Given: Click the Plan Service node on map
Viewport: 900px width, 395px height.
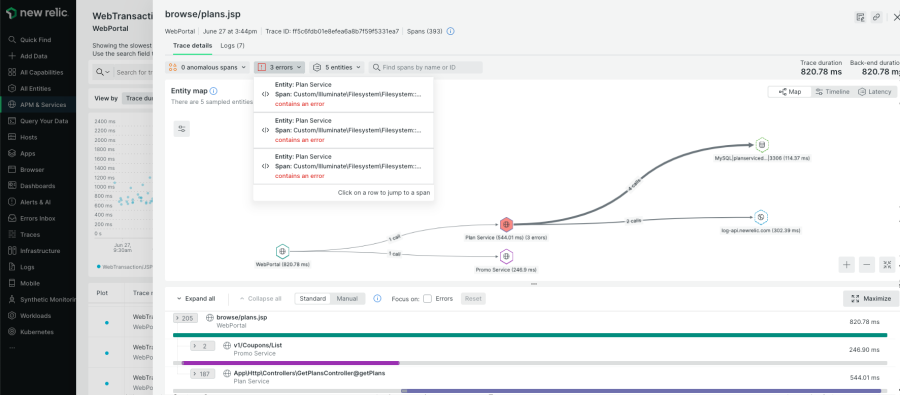Looking at the screenshot, I should [506, 224].
